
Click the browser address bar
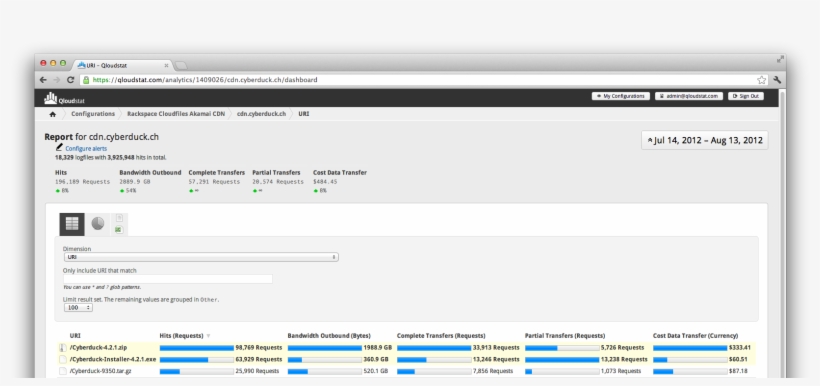424,80
